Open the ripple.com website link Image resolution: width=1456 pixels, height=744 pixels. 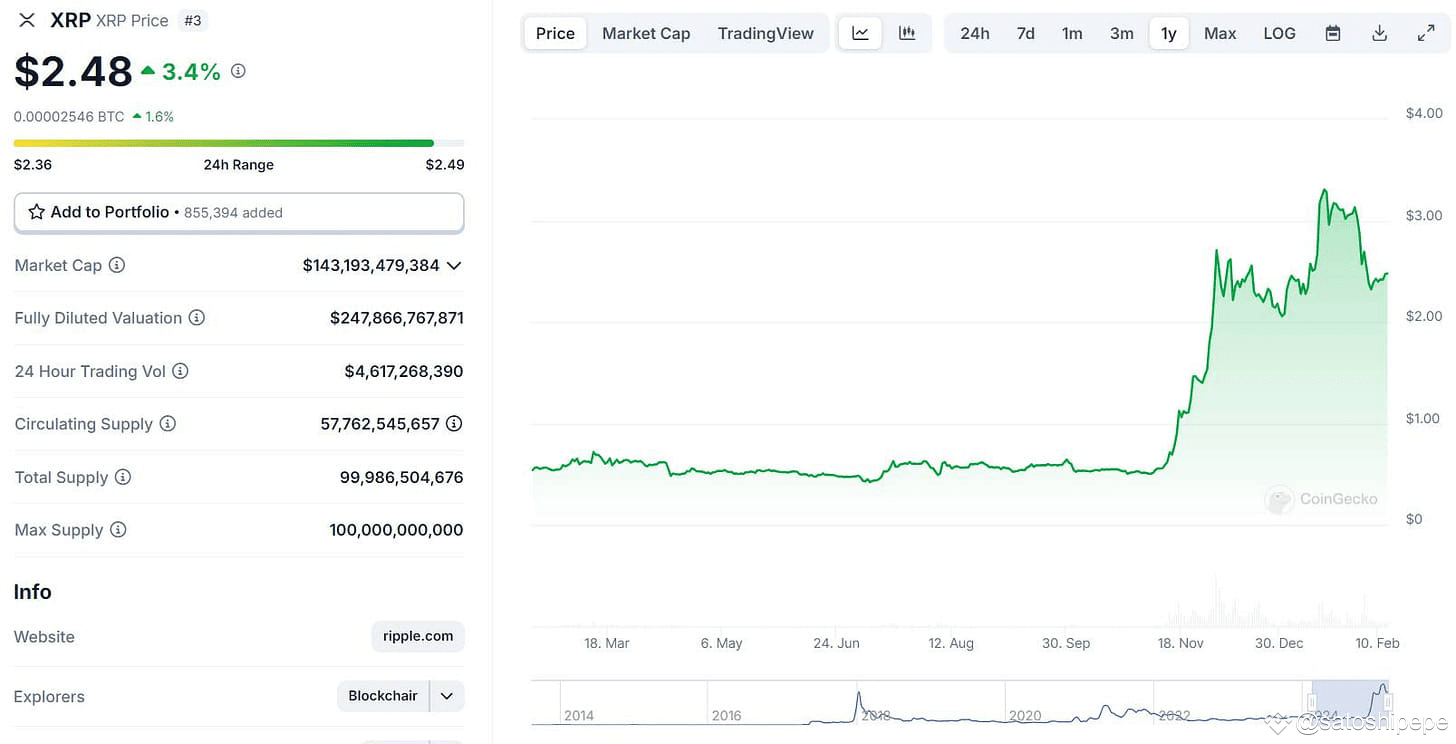[418, 636]
